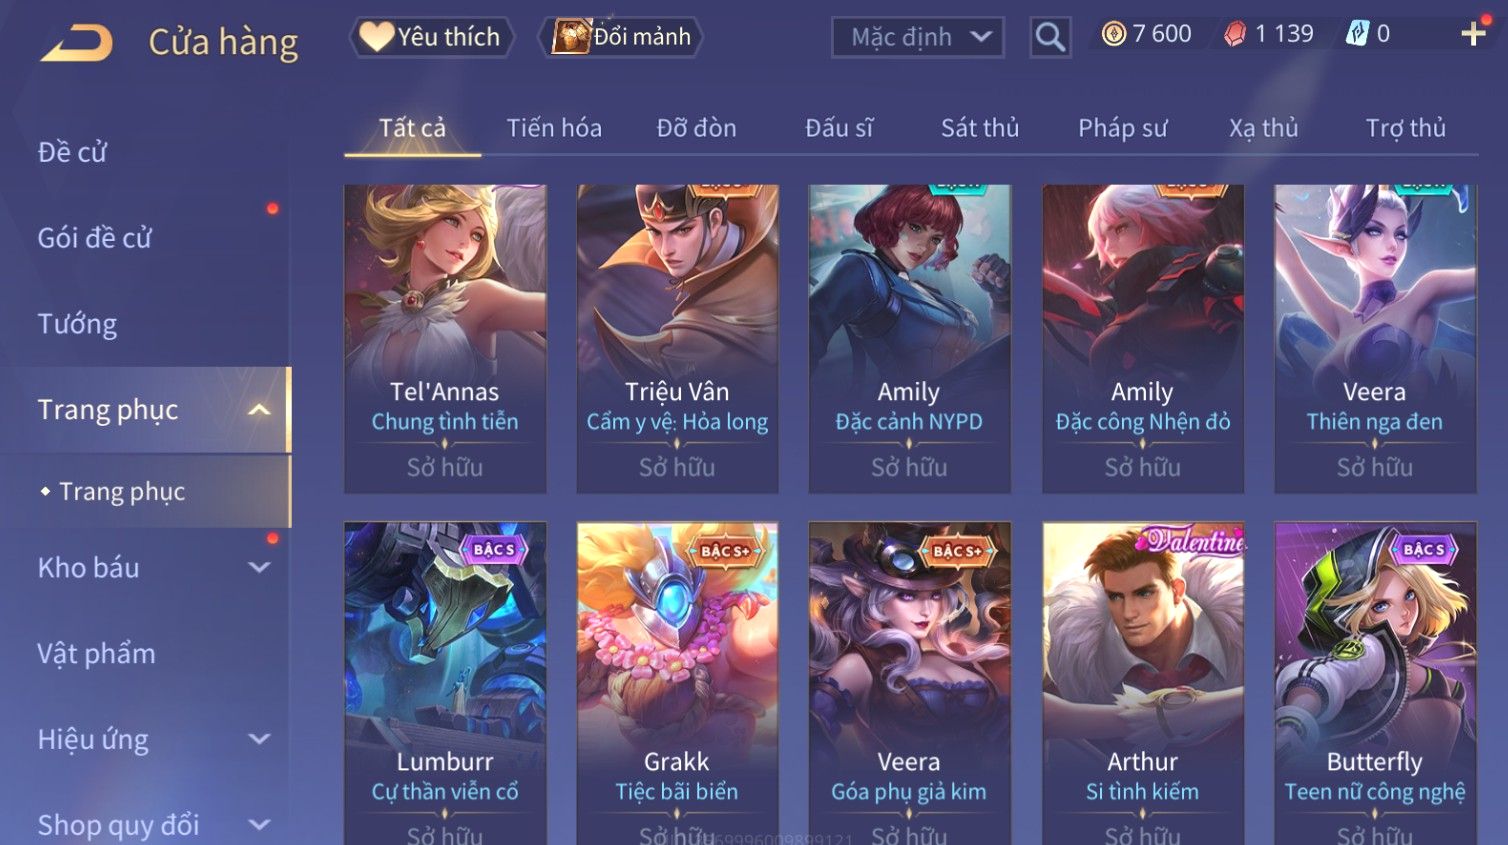Tap the red gem currency icon
The image size is (1508, 845).
[x=1236, y=34]
